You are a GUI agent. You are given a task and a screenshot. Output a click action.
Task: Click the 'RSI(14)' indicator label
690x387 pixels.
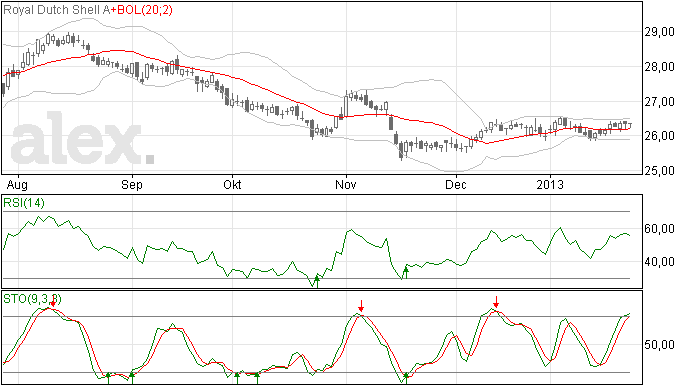(24, 203)
